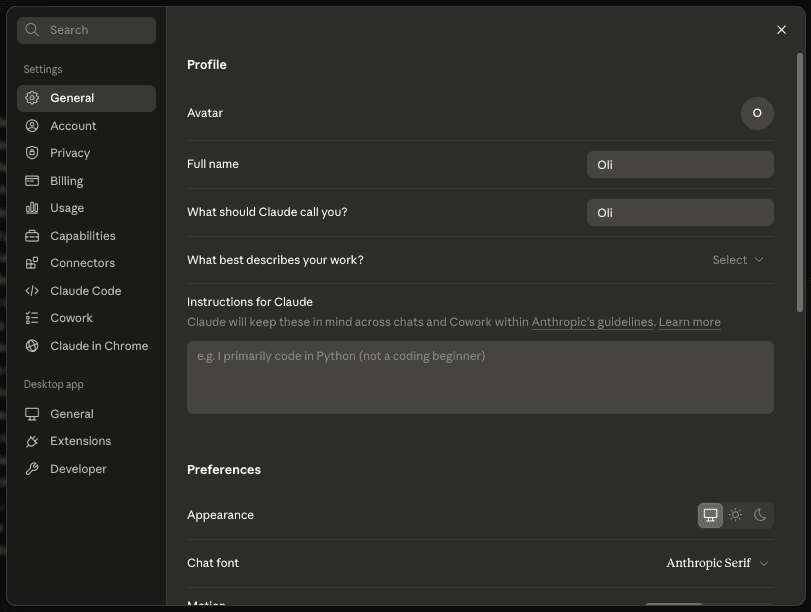Viewport: 811px width, 612px height.
Task: Click the Claude in Chrome globe icon
Action: 32,346
